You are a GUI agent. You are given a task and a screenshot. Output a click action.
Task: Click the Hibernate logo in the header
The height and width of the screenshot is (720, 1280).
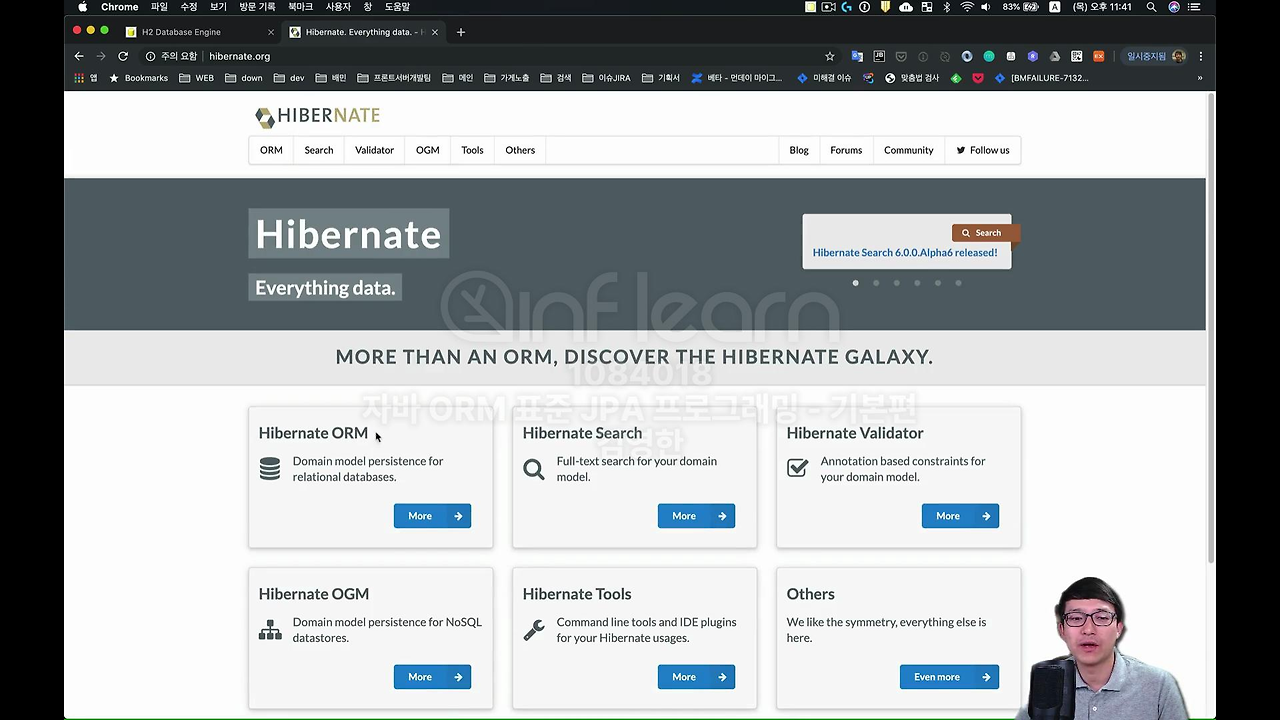pyautogui.click(x=317, y=116)
